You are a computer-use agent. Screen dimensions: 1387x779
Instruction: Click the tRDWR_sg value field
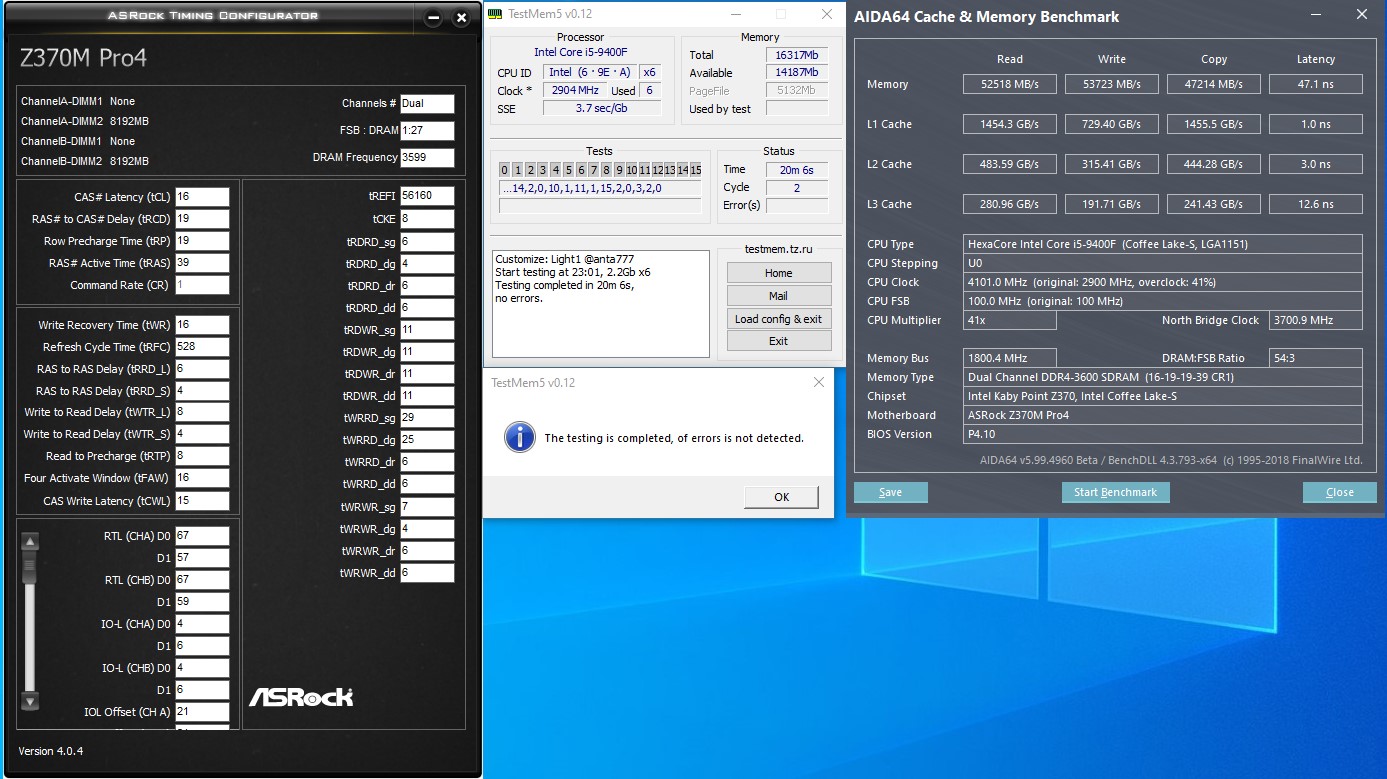(427, 329)
